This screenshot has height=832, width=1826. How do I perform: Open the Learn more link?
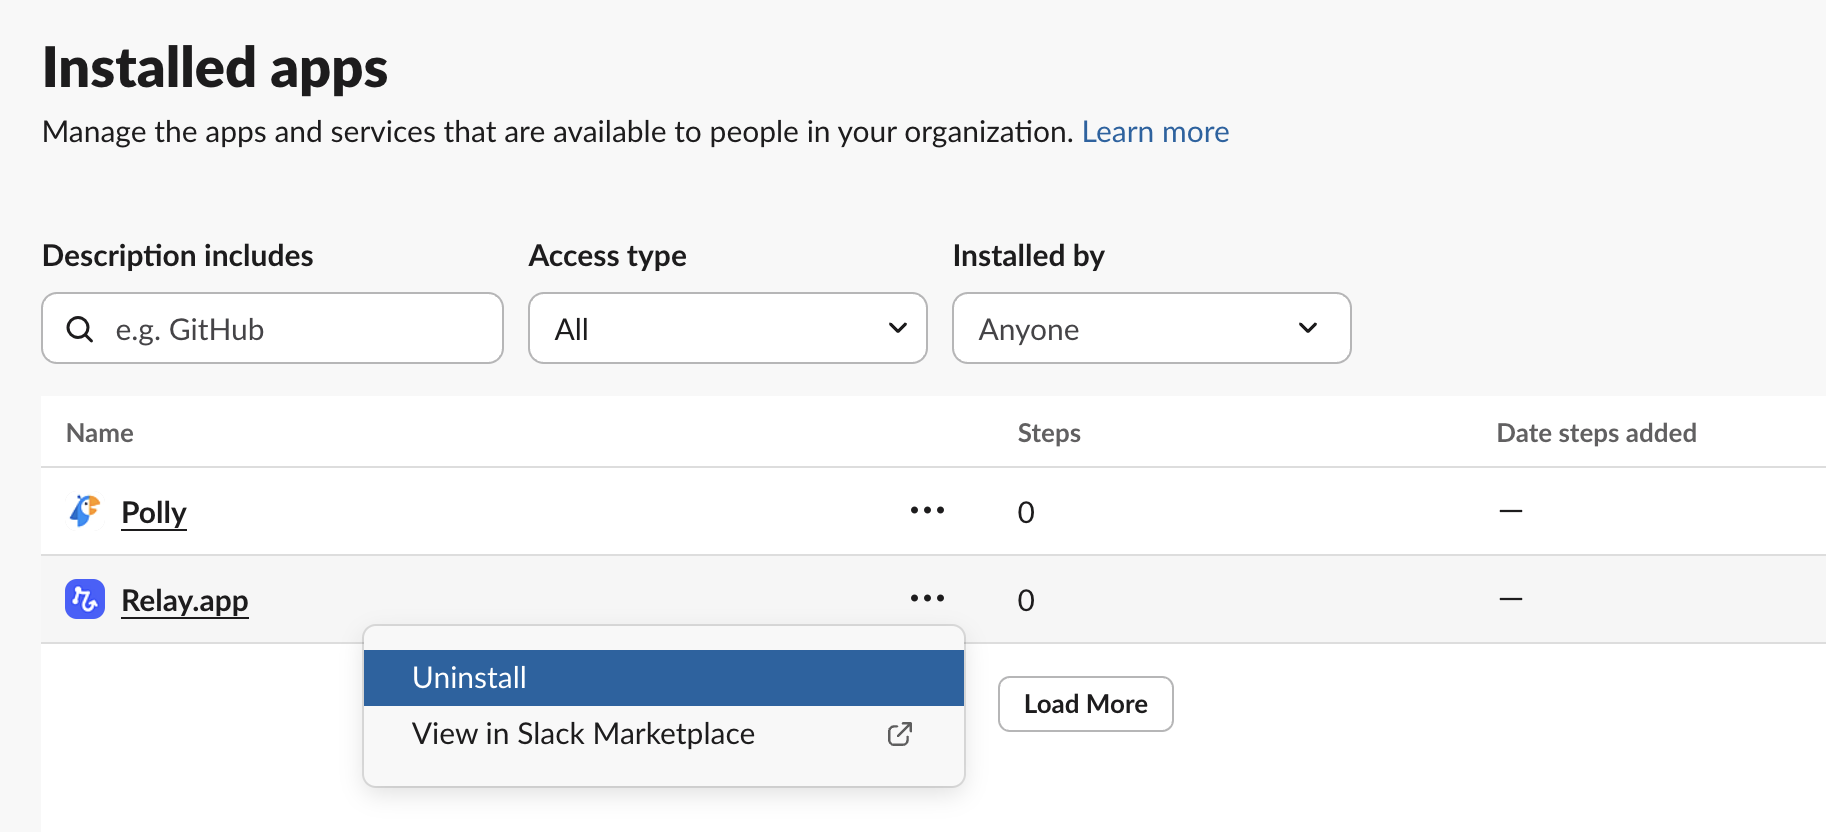pos(1155,132)
